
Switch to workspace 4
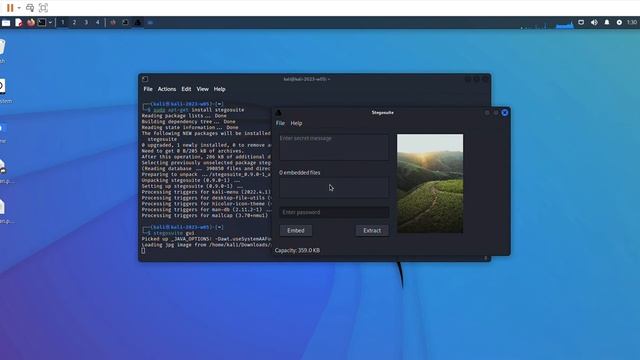[x=97, y=22]
